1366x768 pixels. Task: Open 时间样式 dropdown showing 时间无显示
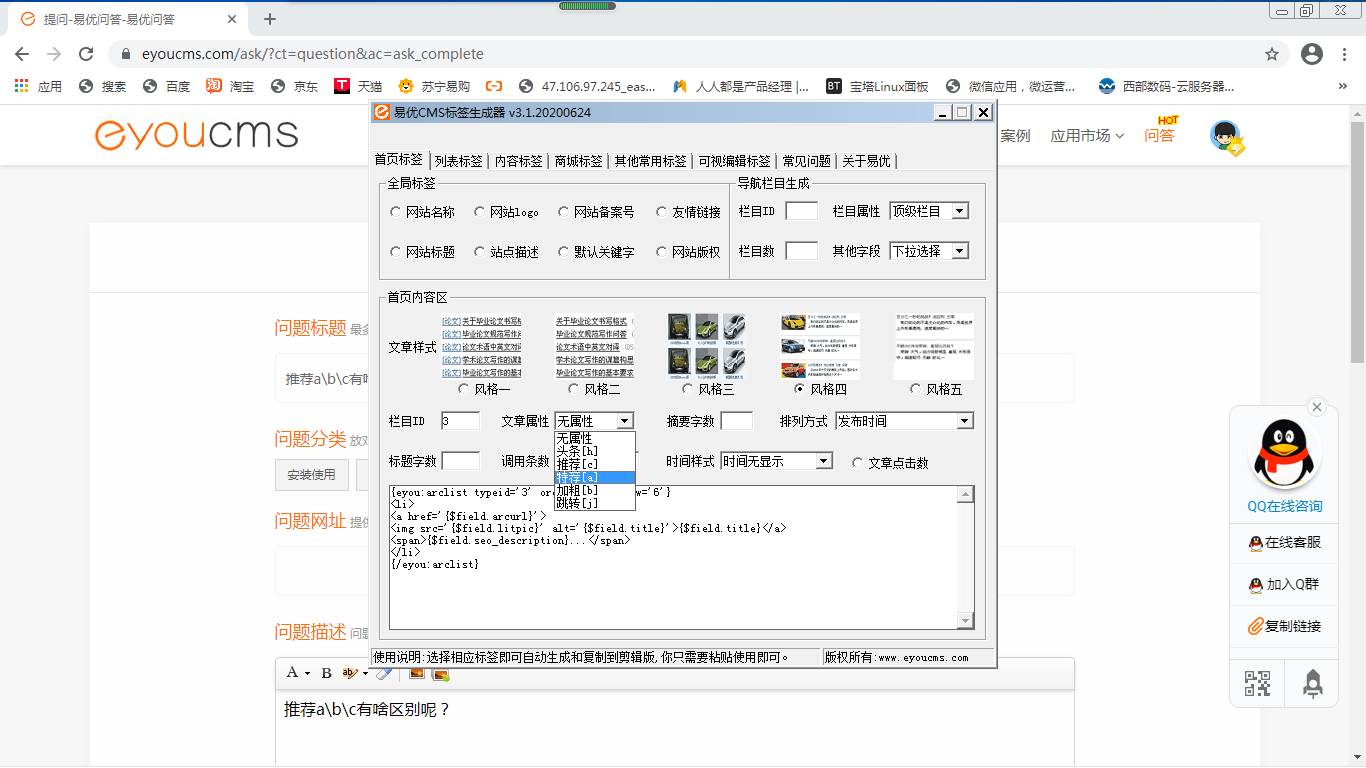776,461
